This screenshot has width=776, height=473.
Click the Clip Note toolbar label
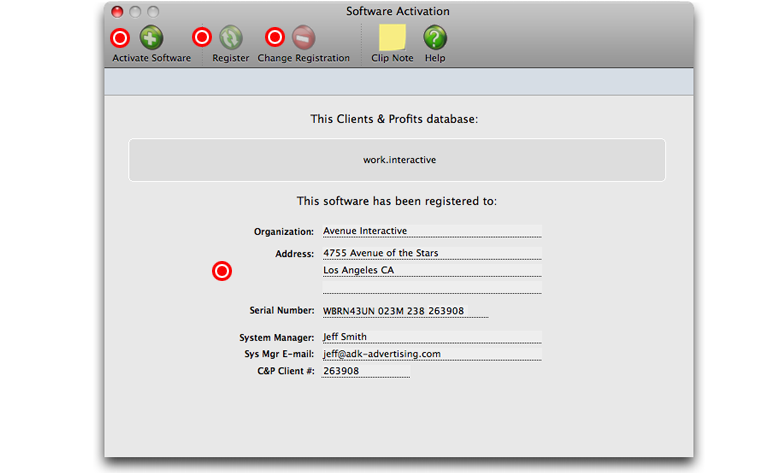pos(392,58)
